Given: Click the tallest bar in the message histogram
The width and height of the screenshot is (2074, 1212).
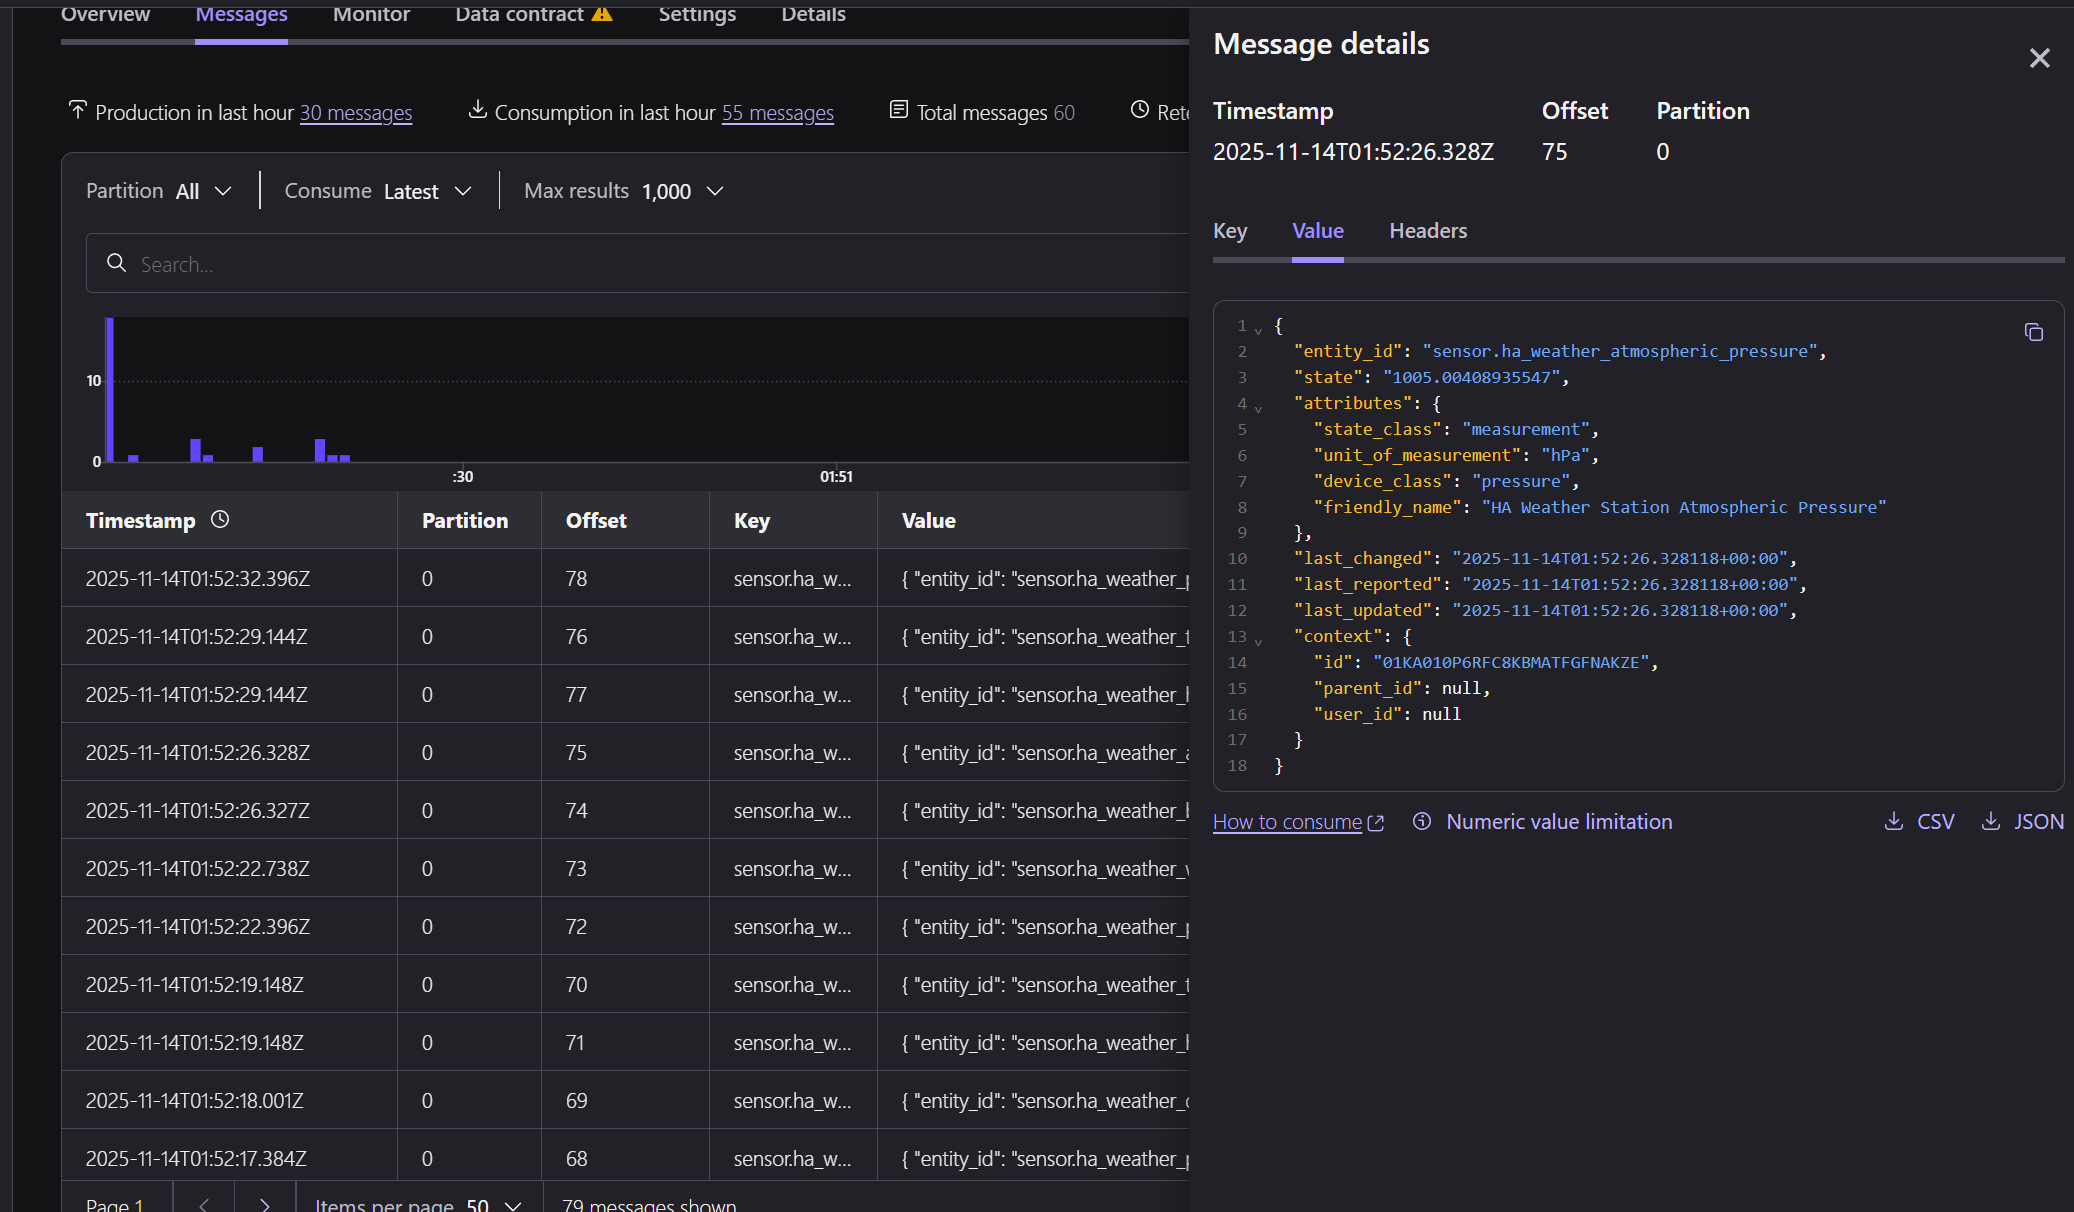Looking at the screenshot, I should coord(110,389).
